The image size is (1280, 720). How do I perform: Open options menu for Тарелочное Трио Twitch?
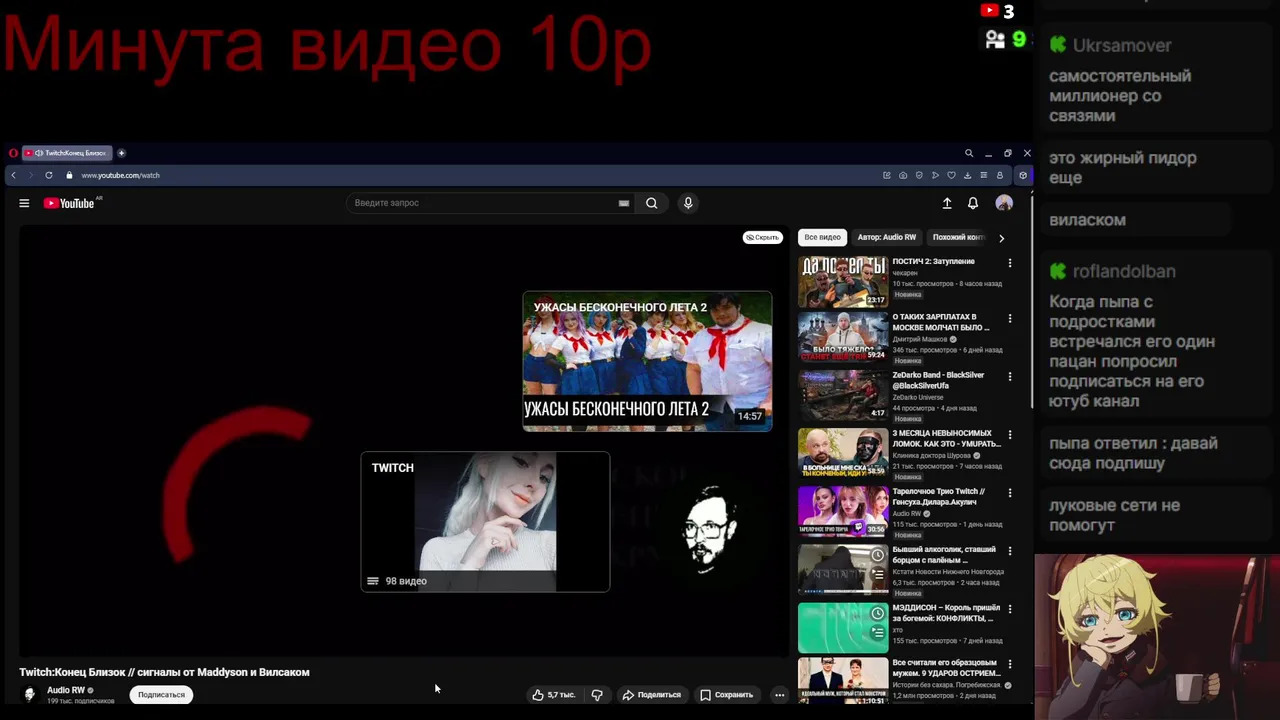tap(1009, 493)
